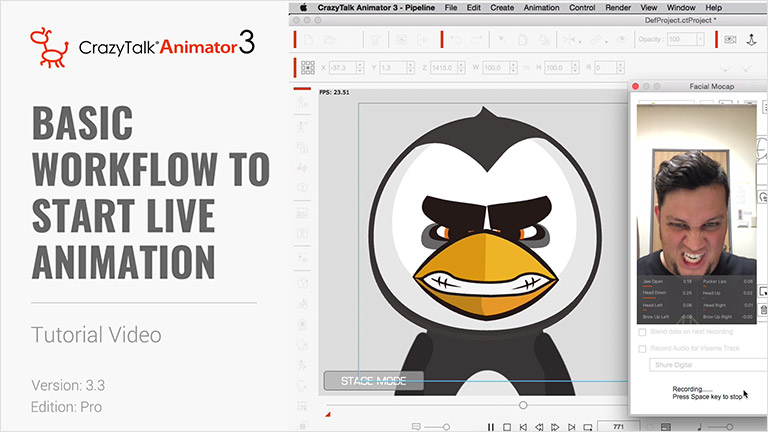This screenshot has width=768, height=432.
Task: Open the Create menu
Action: (x=502, y=8)
